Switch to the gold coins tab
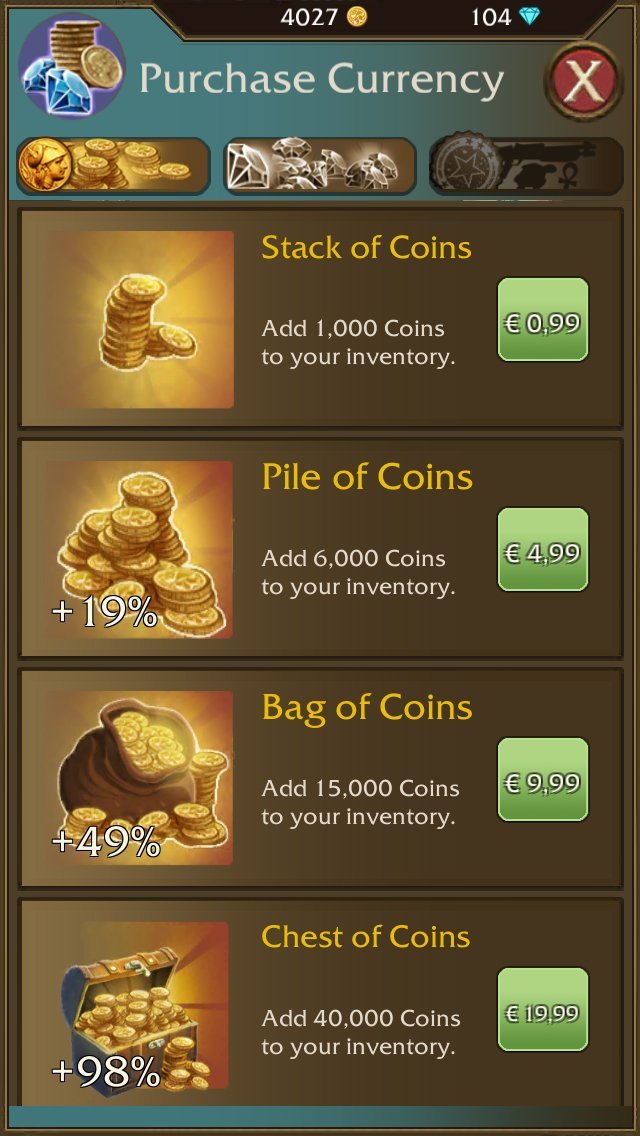640x1136 pixels. coord(114,166)
